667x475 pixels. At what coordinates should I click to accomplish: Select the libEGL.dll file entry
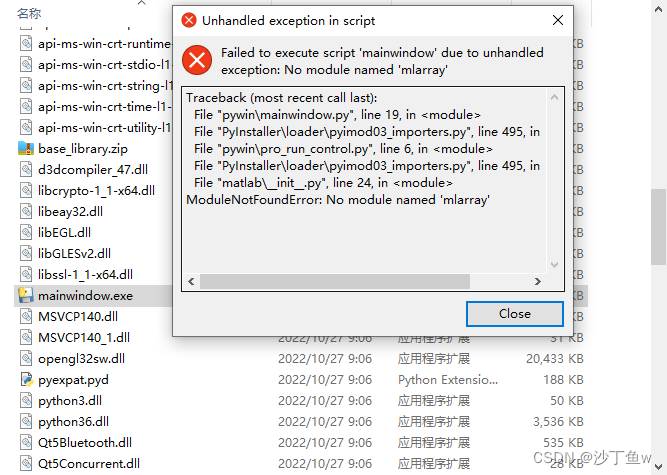(64, 232)
